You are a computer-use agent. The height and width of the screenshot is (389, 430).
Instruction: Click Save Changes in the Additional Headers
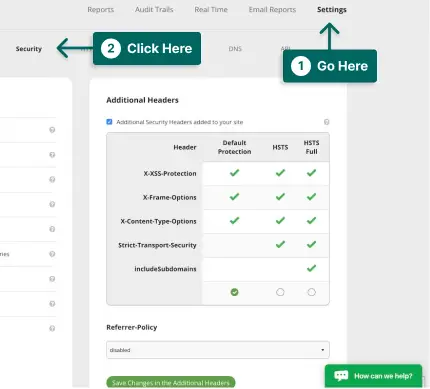click(x=171, y=382)
